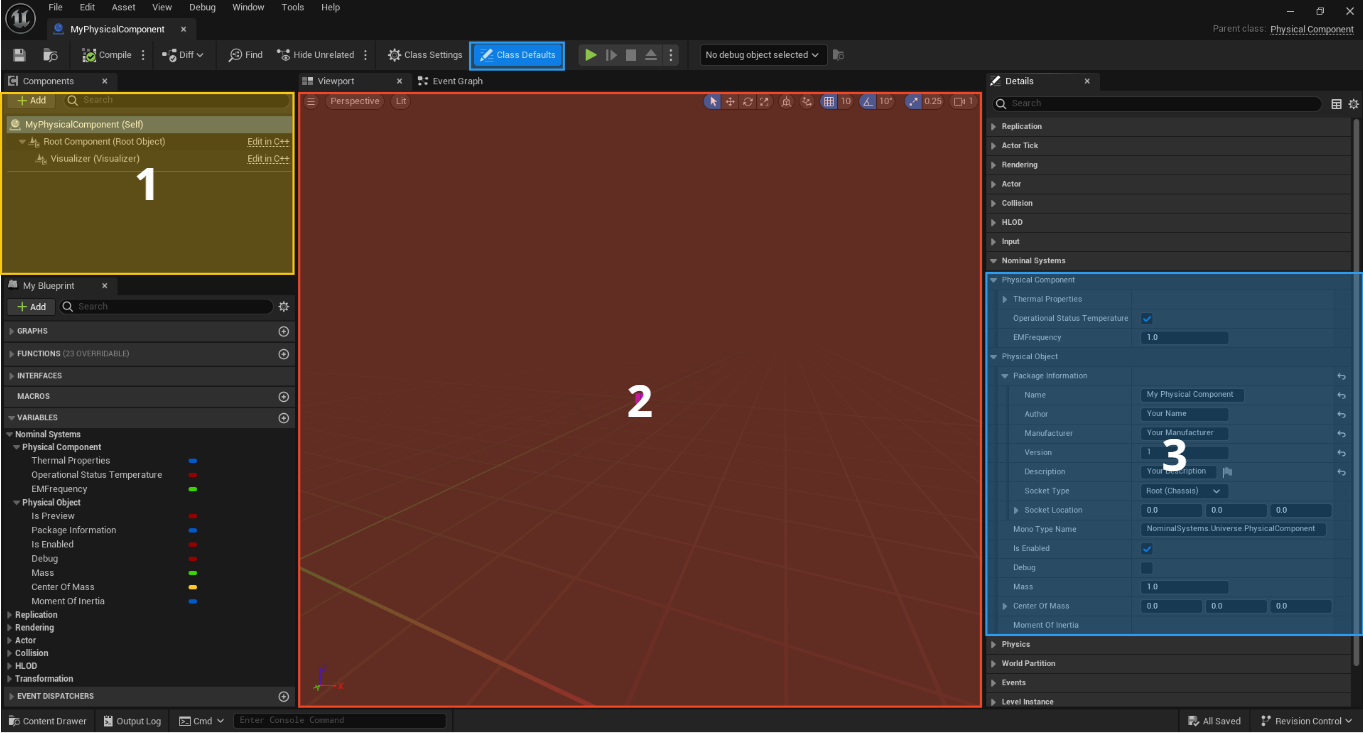Click the Browse to asset folder icon
Image resolution: width=1363 pixels, height=733 pixels.
point(50,55)
